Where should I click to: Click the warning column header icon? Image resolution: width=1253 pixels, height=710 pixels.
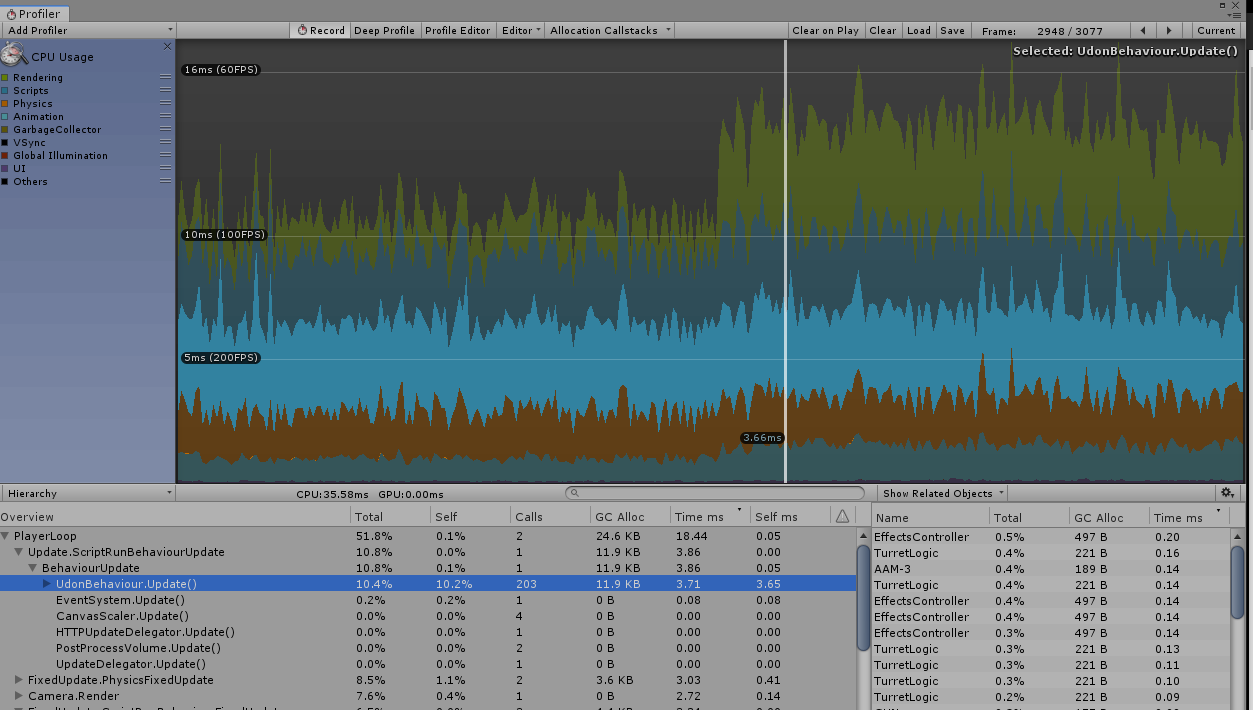(842, 516)
